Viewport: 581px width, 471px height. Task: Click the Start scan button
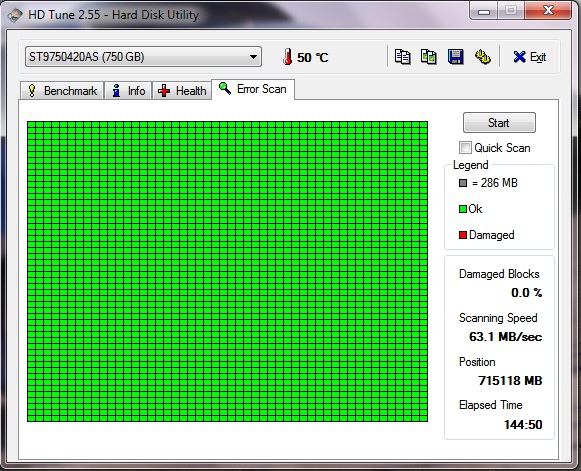[499, 123]
